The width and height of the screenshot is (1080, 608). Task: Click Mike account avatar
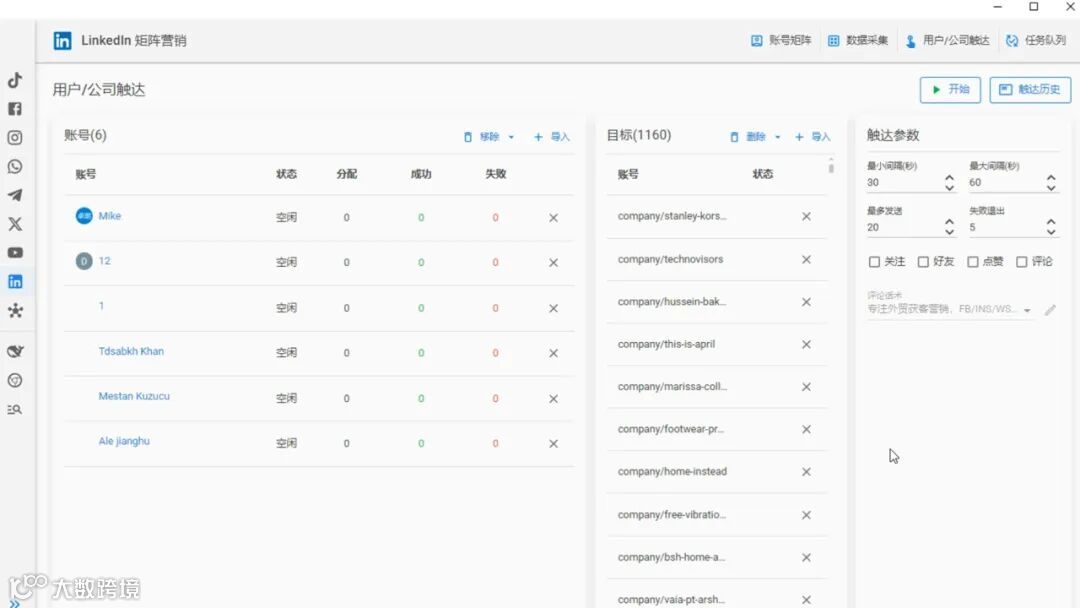pos(84,216)
